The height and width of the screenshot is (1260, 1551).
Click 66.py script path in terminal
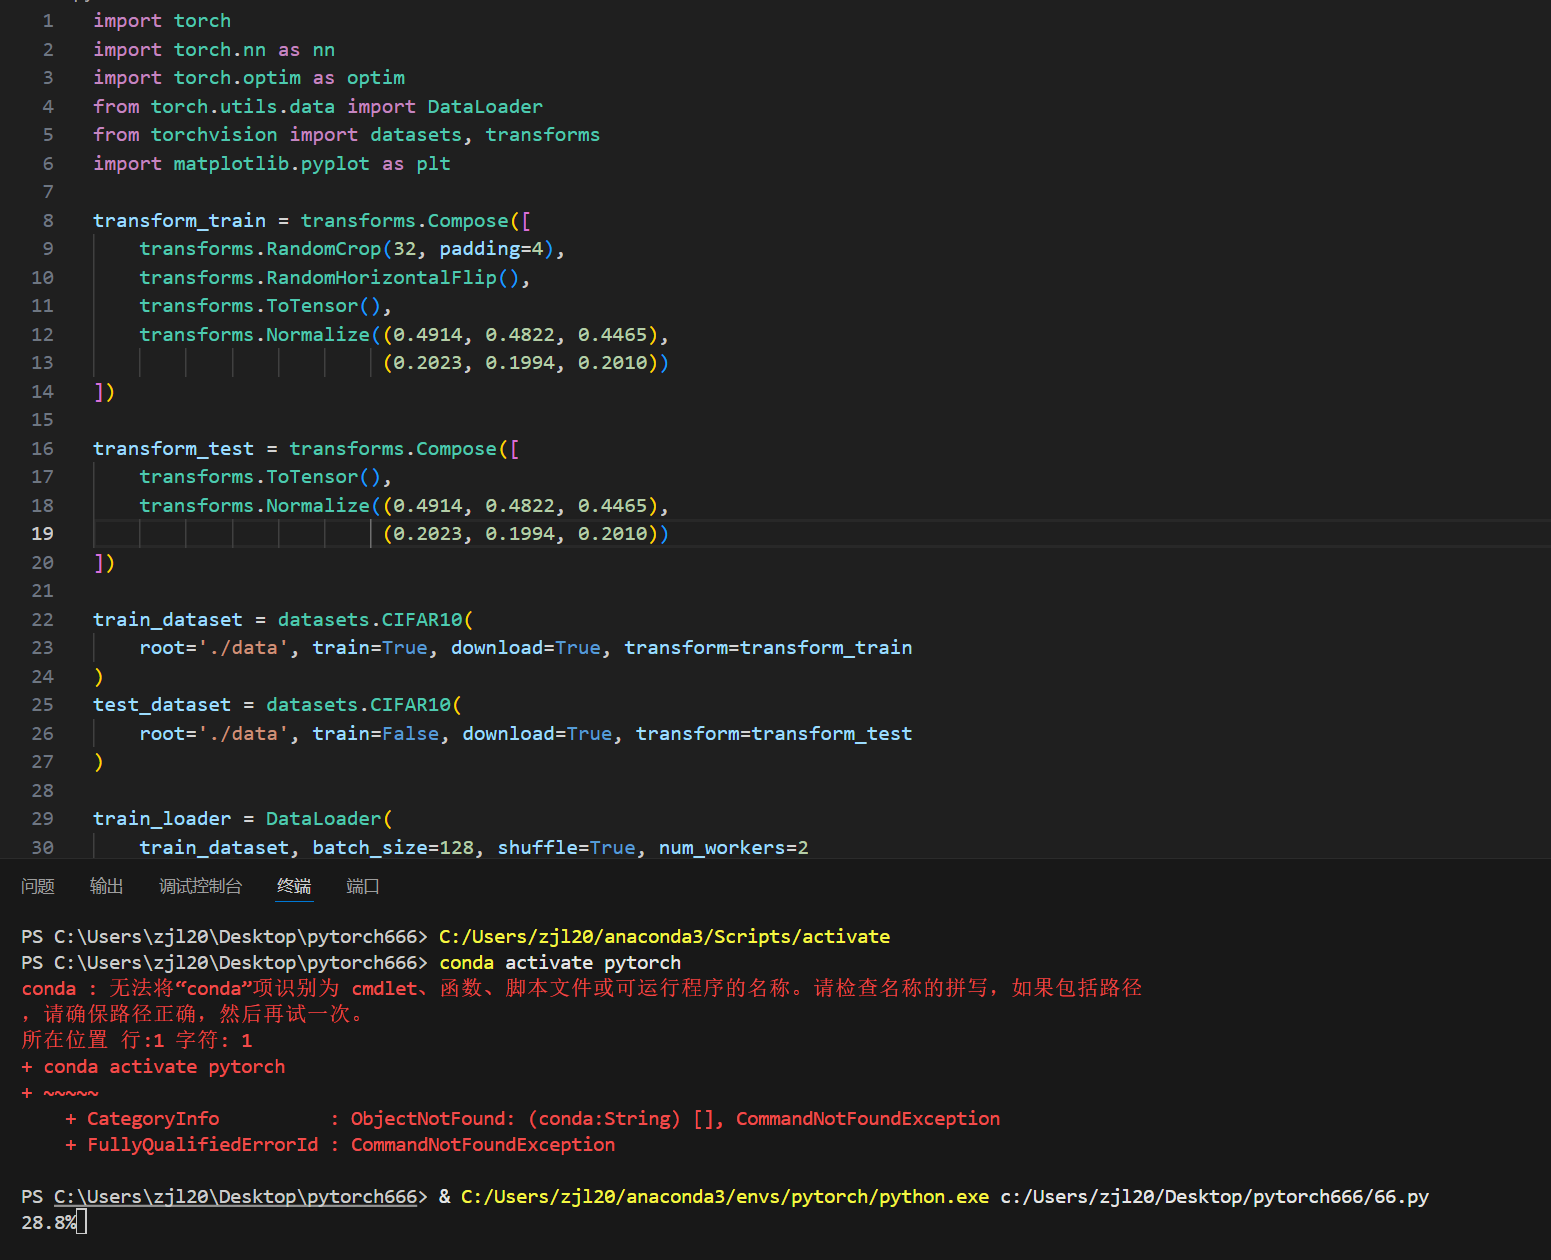[1215, 1197]
